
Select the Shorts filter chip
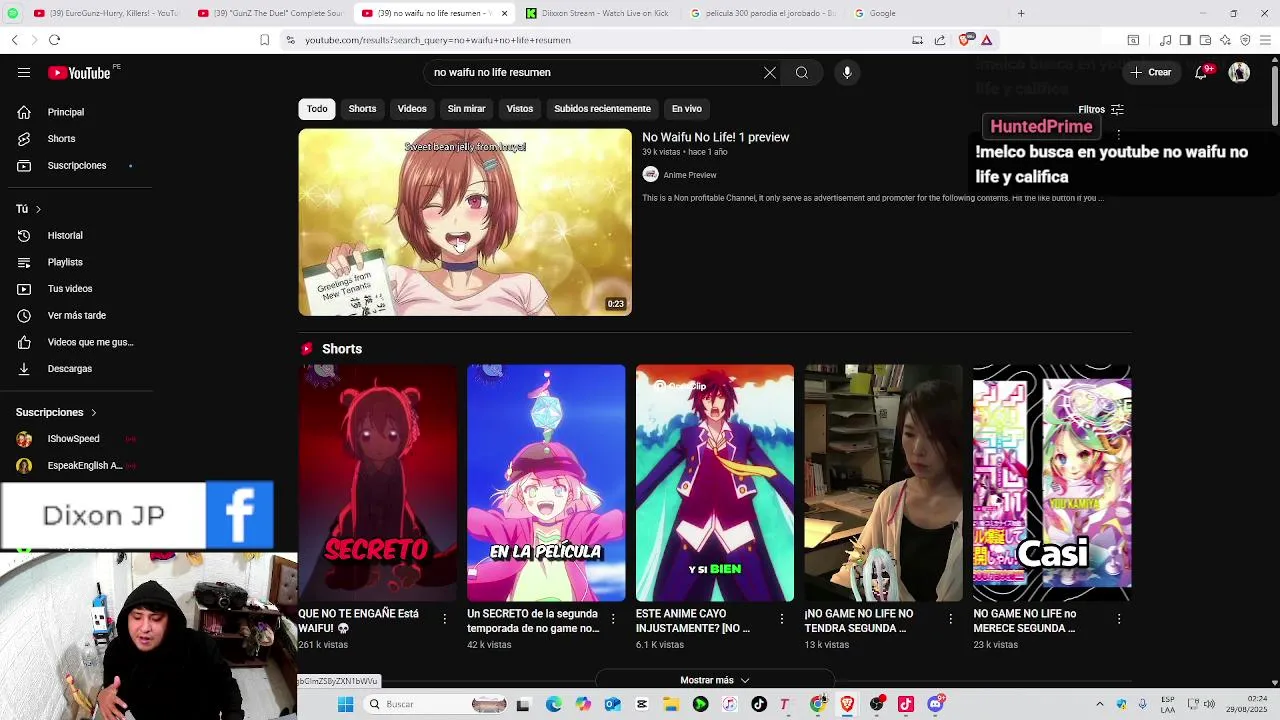pyautogui.click(x=362, y=108)
